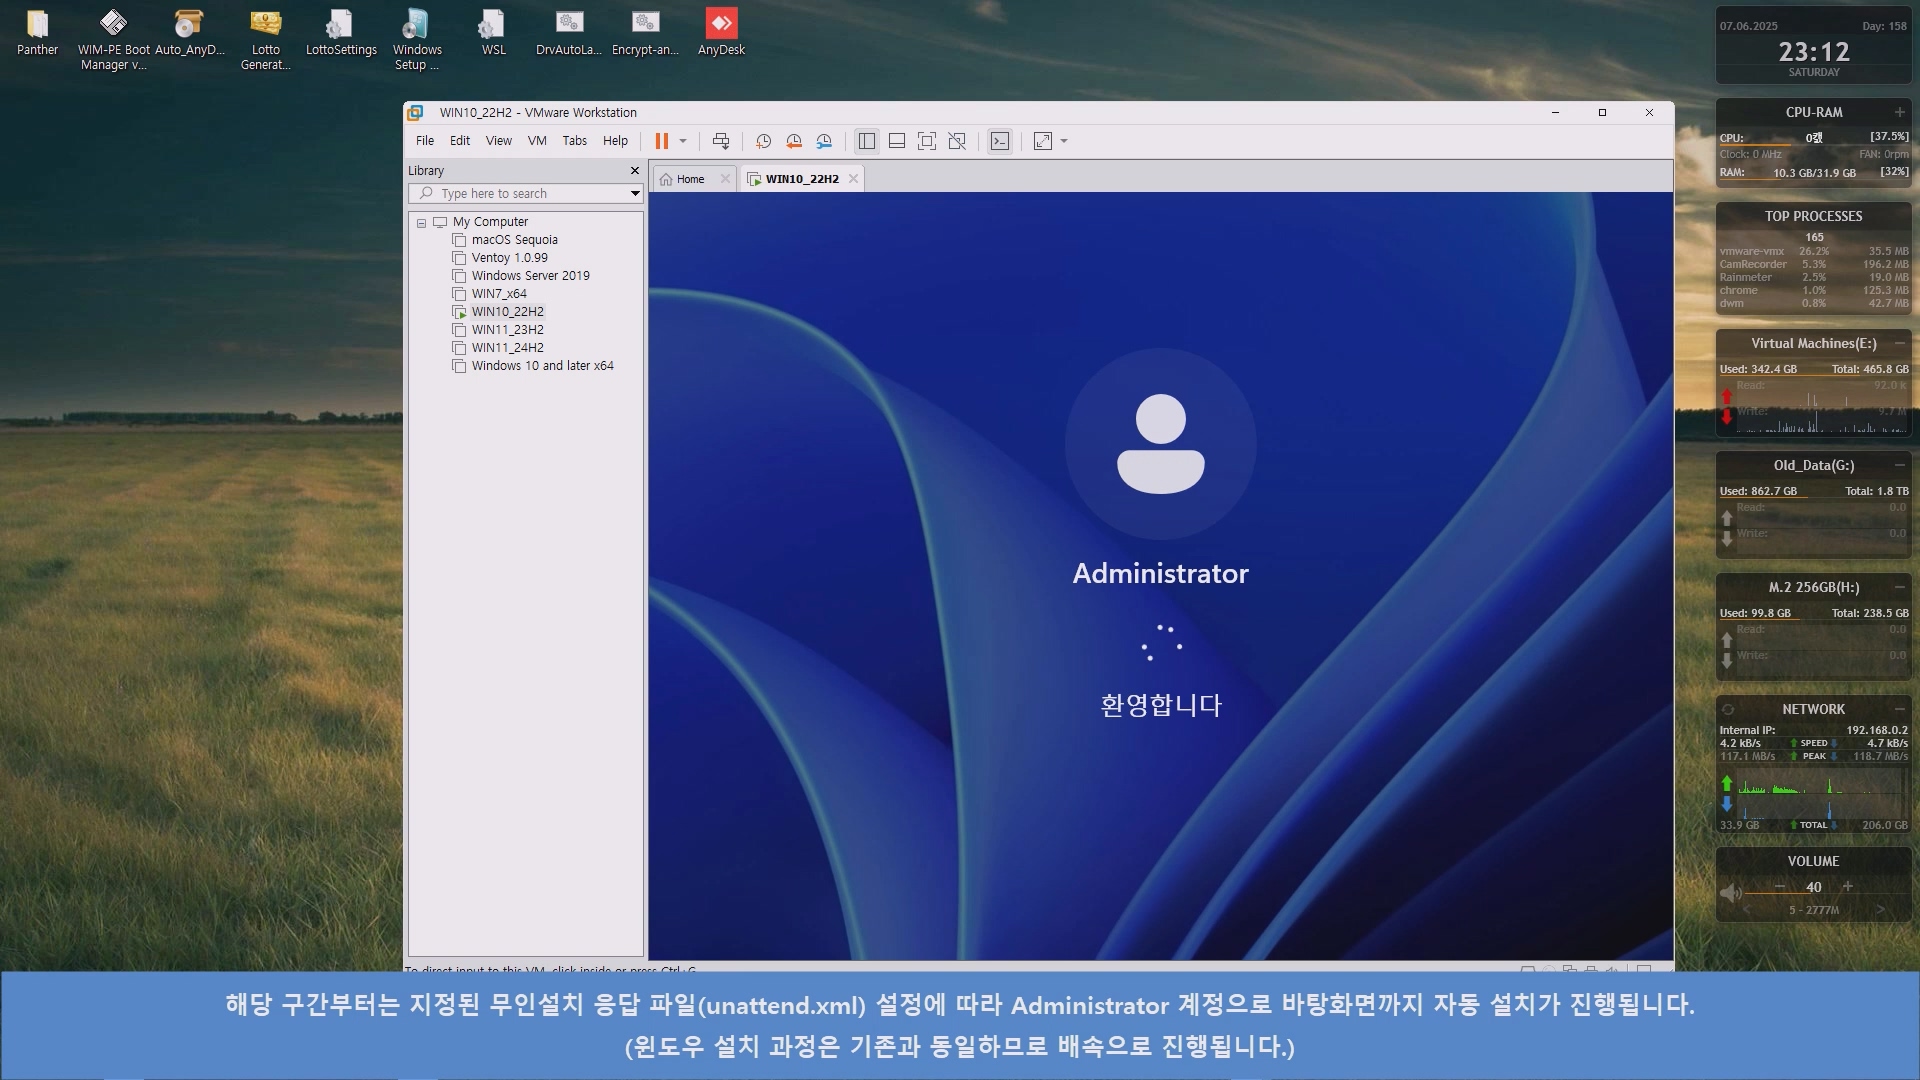Increase volume with the plus button

[1848, 887]
